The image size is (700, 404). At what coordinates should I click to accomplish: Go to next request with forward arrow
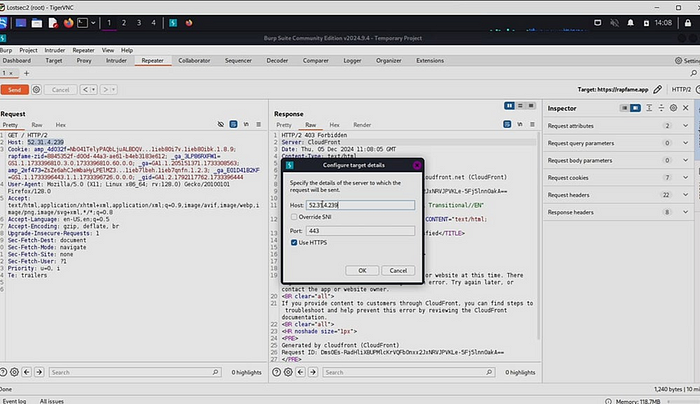coord(105,90)
